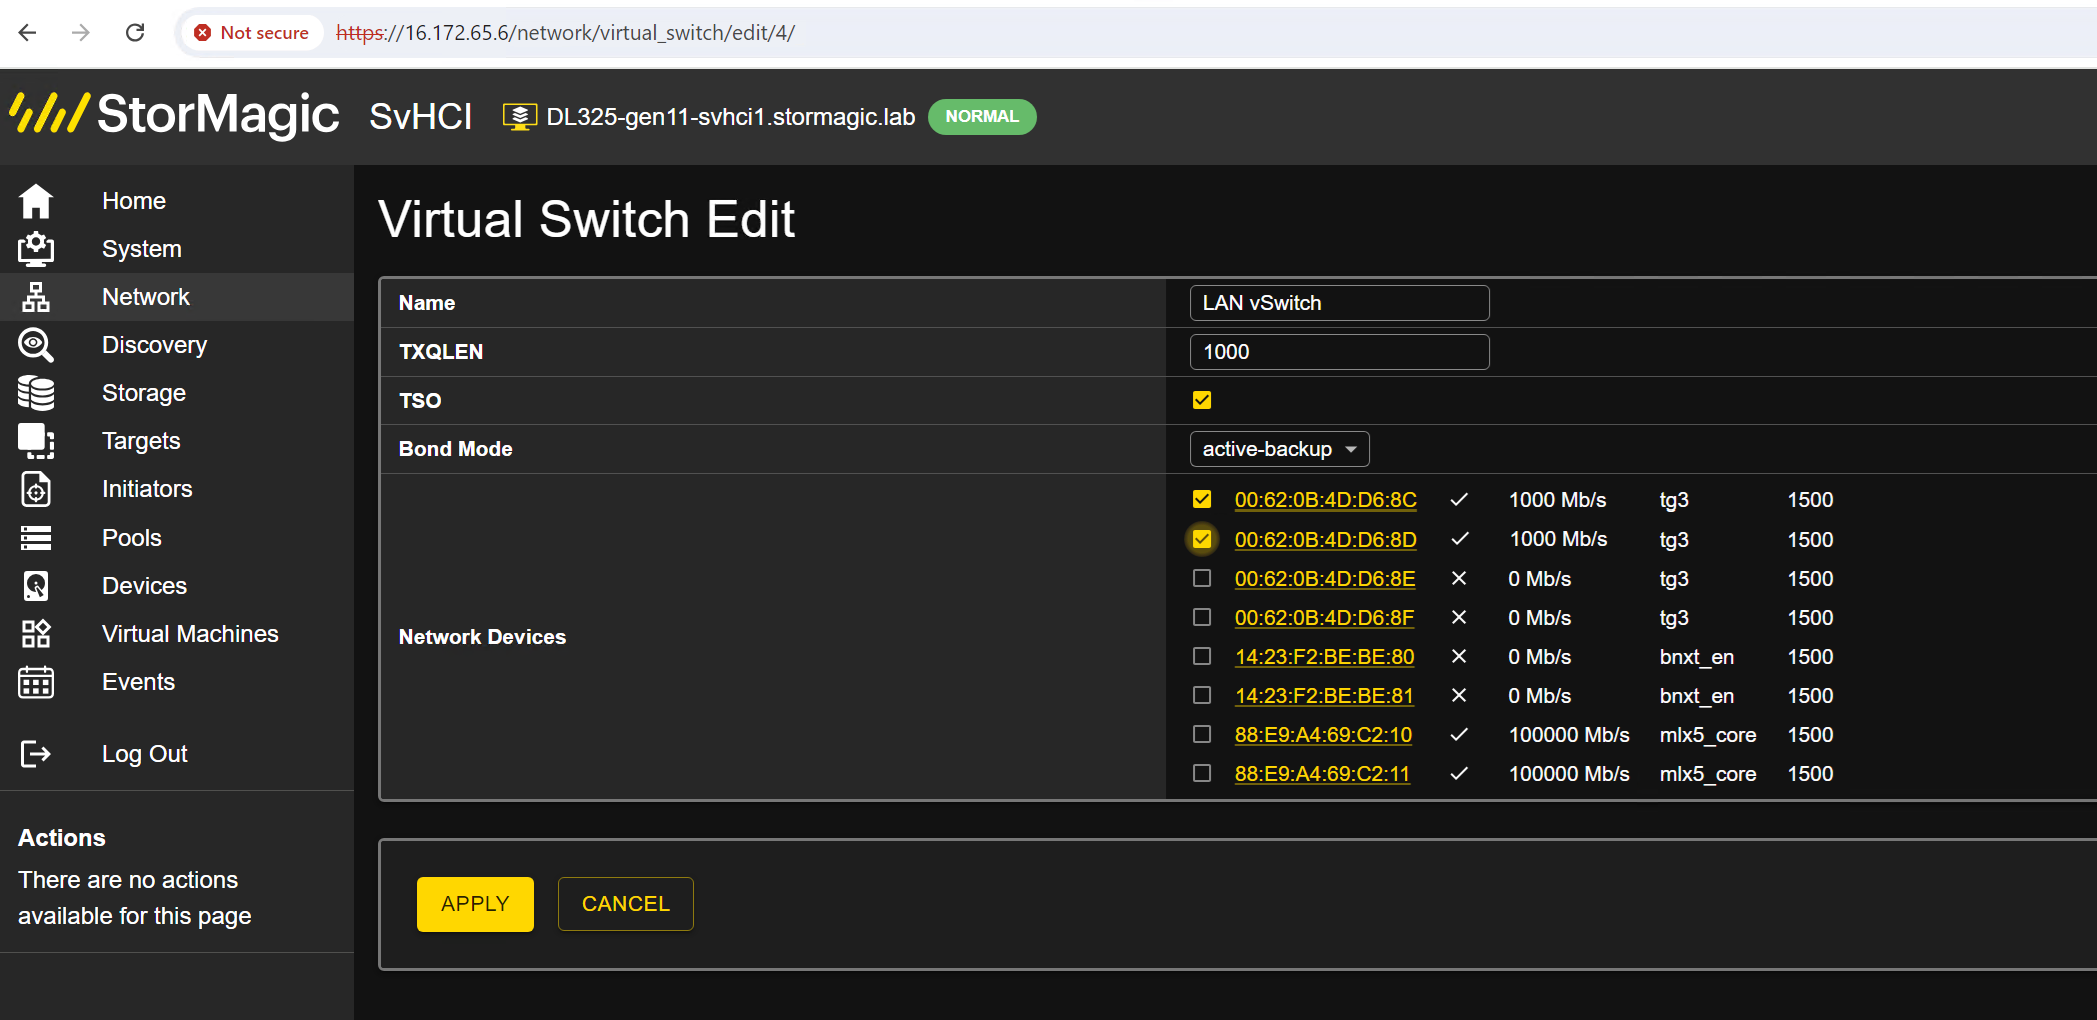Cancel editing the virtual switch
Image resolution: width=2097 pixels, height=1020 pixels.
pos(626,904)
